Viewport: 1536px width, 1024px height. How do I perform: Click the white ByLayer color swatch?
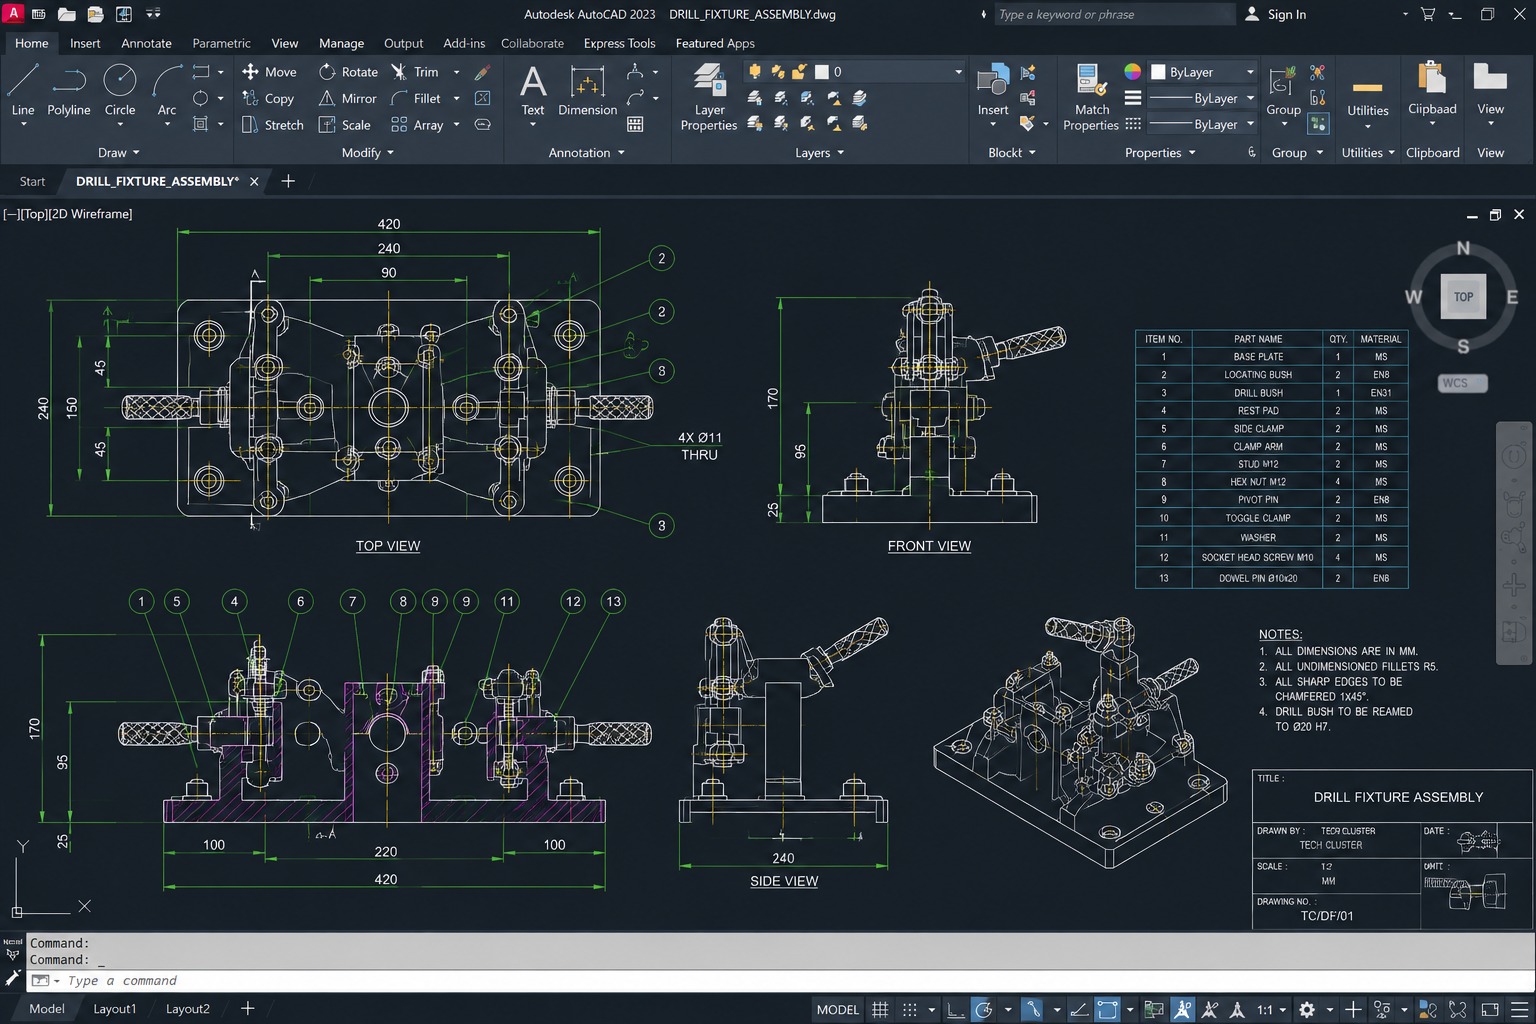tap(1159, 72)
